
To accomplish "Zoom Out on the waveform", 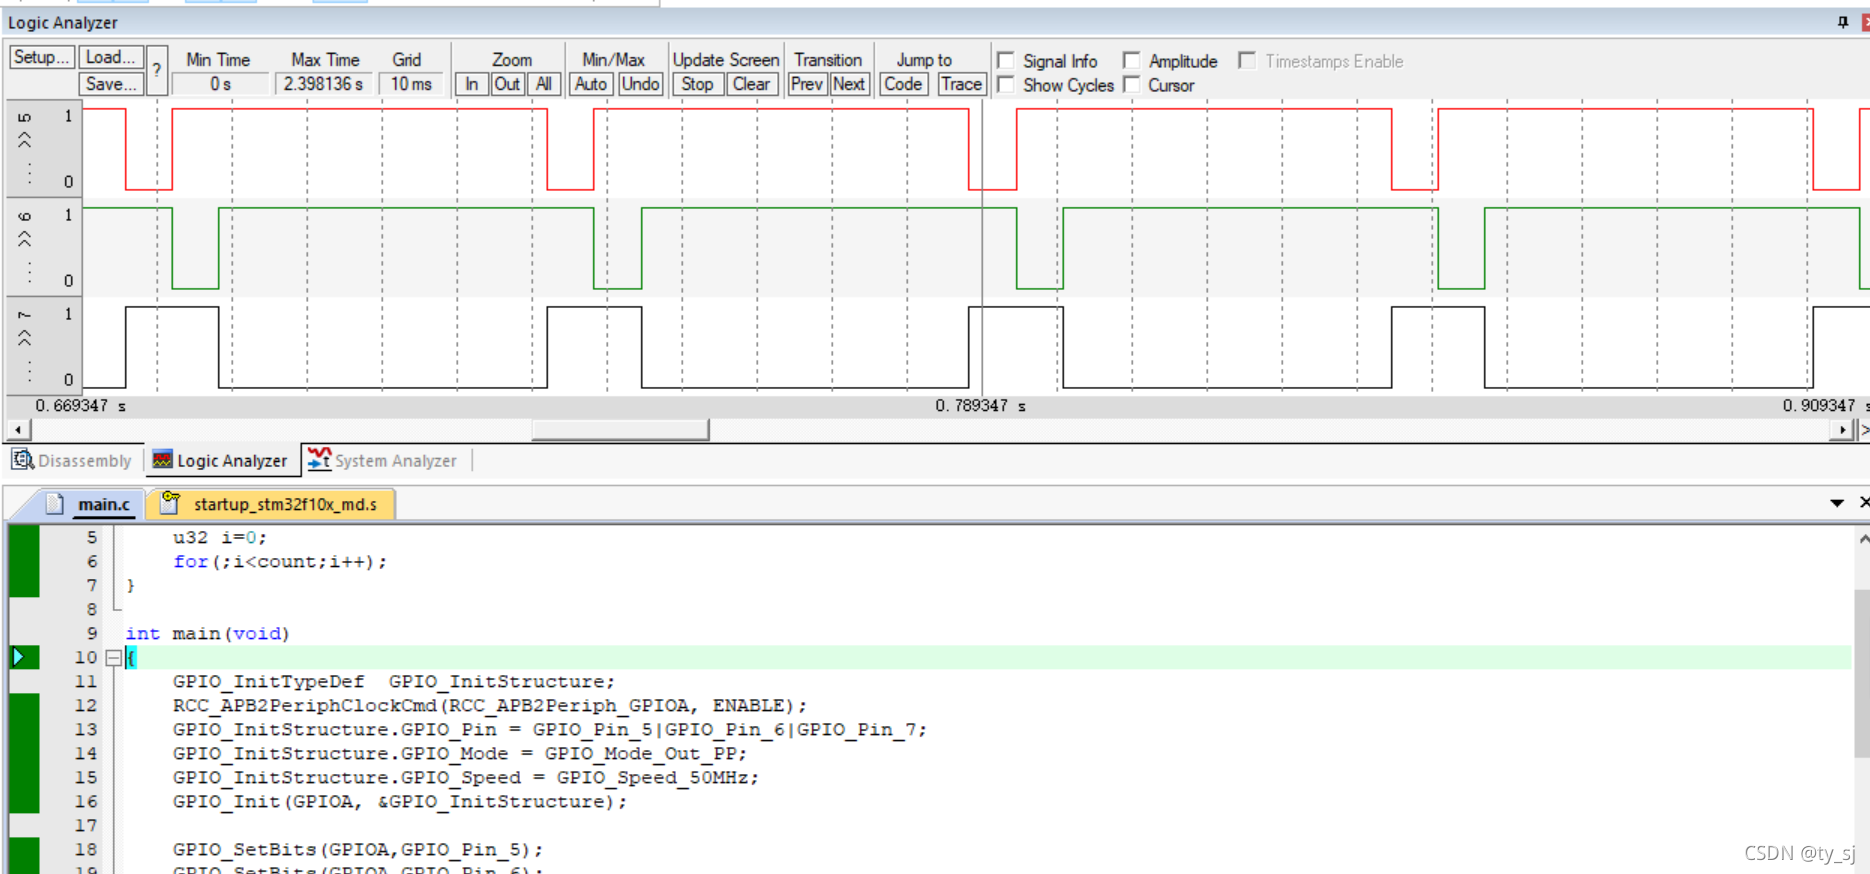I will pyautogui.click(x=507, y=84).
